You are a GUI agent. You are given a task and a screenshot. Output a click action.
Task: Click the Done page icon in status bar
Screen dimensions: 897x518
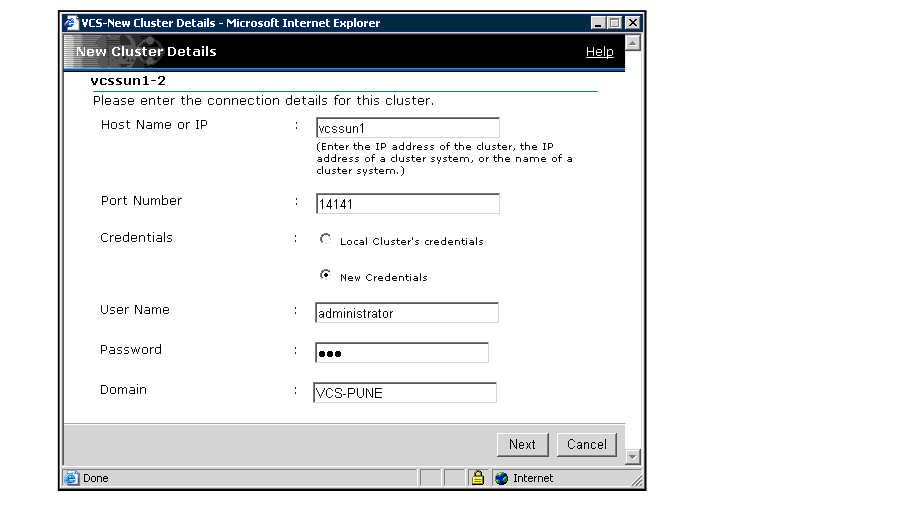point(72,478)
